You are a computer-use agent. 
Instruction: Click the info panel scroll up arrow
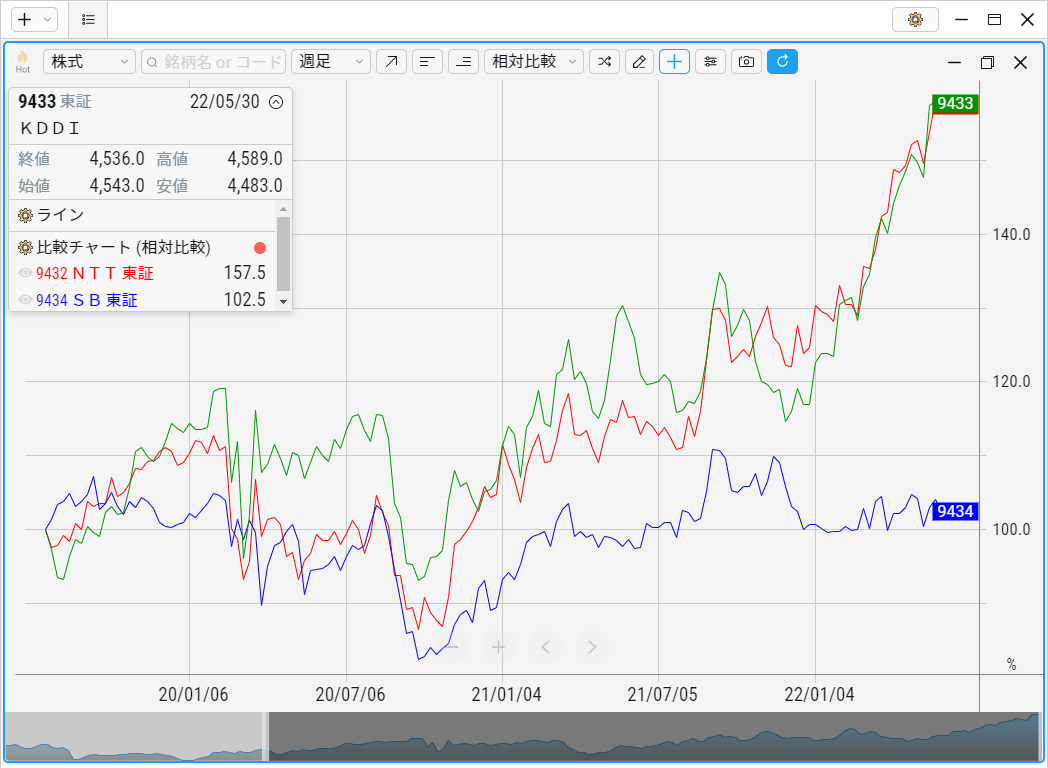(x=283, y=209)
